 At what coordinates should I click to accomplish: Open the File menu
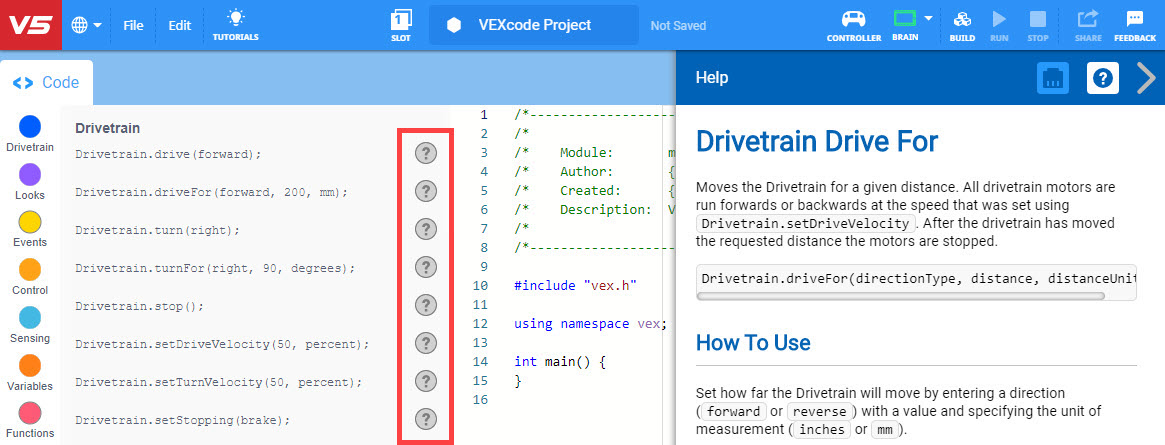pyautogui.click(x=133, y=25)
